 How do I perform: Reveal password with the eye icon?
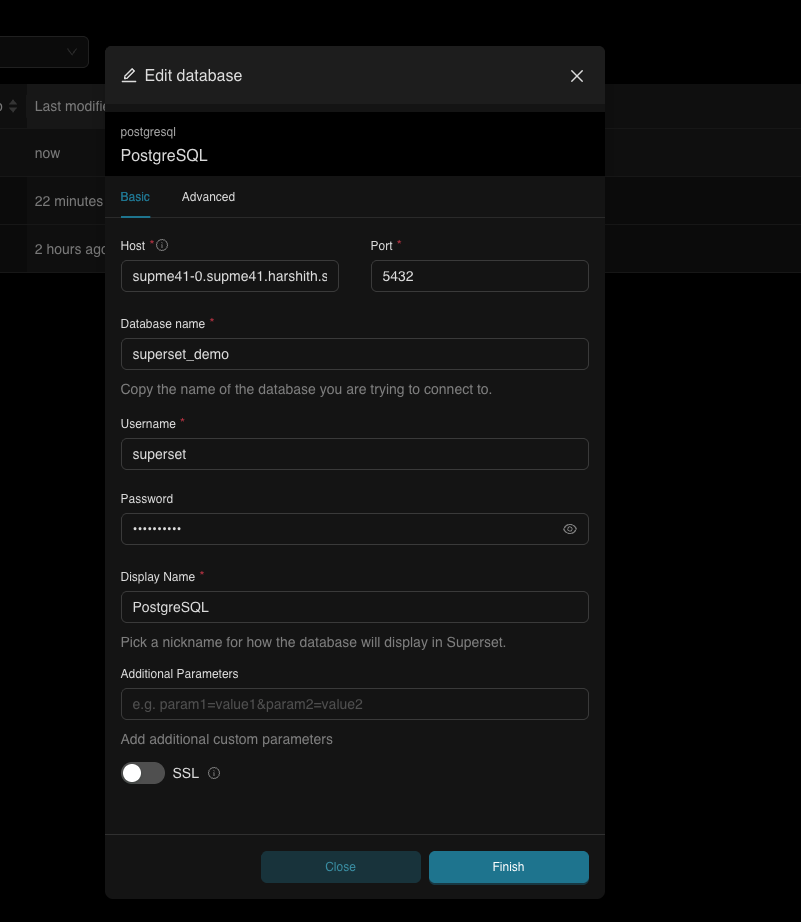[x=569, y=529]
